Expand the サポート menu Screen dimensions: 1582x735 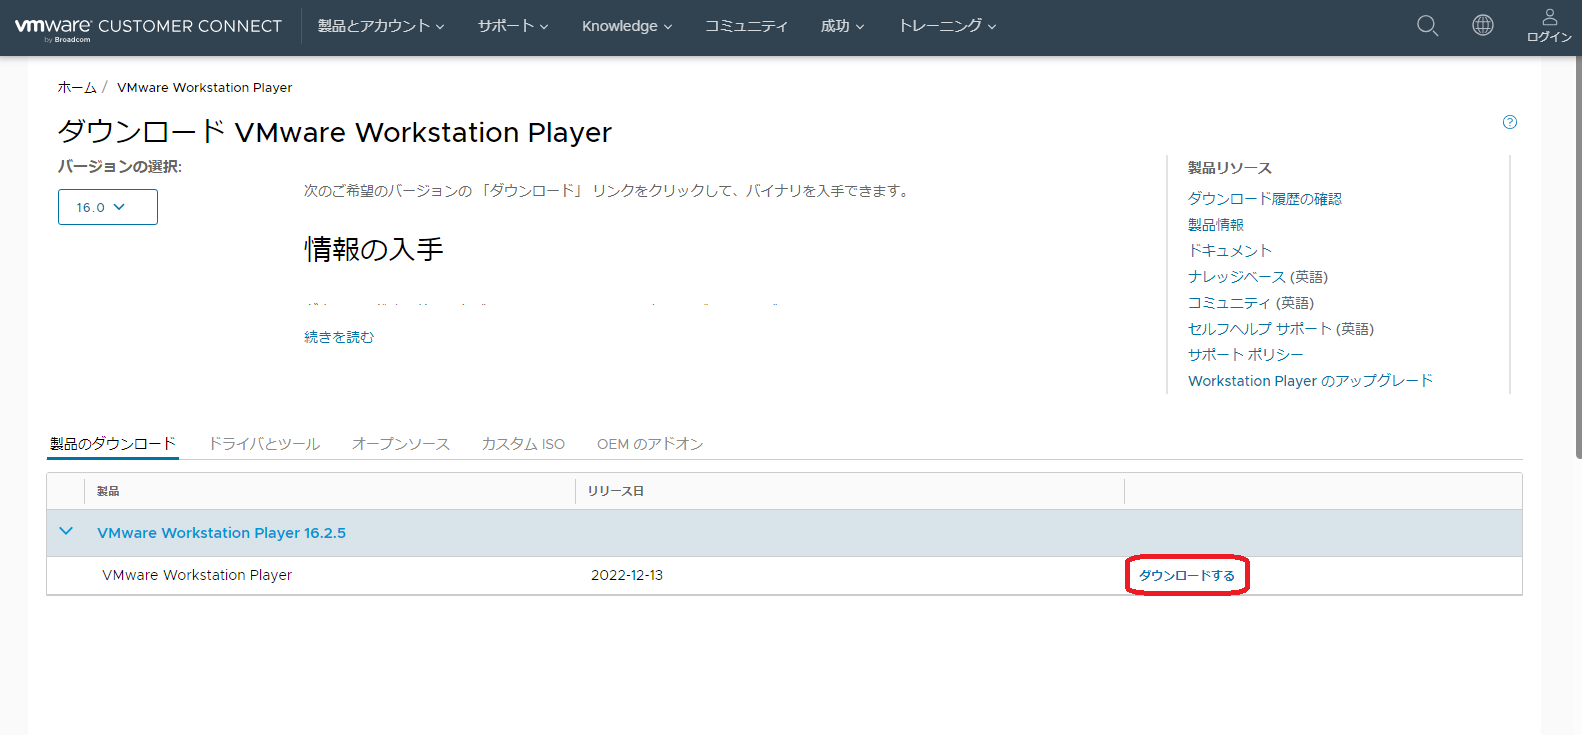click(x=513, y=26)
